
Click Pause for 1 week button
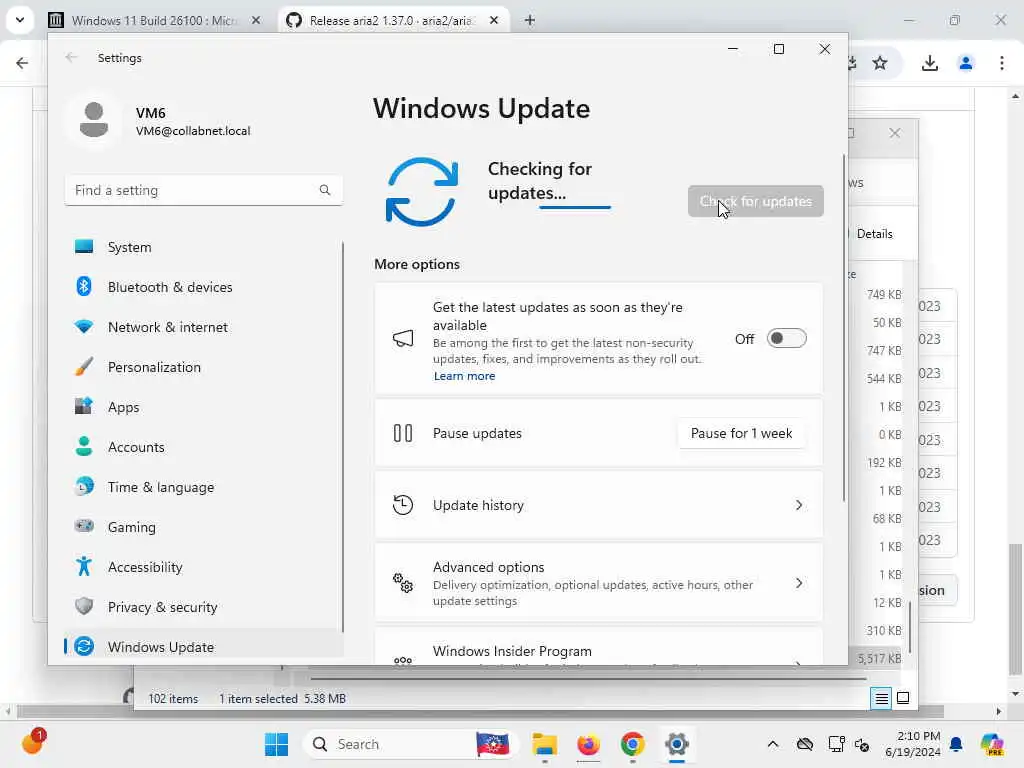(x=741, y=433)
